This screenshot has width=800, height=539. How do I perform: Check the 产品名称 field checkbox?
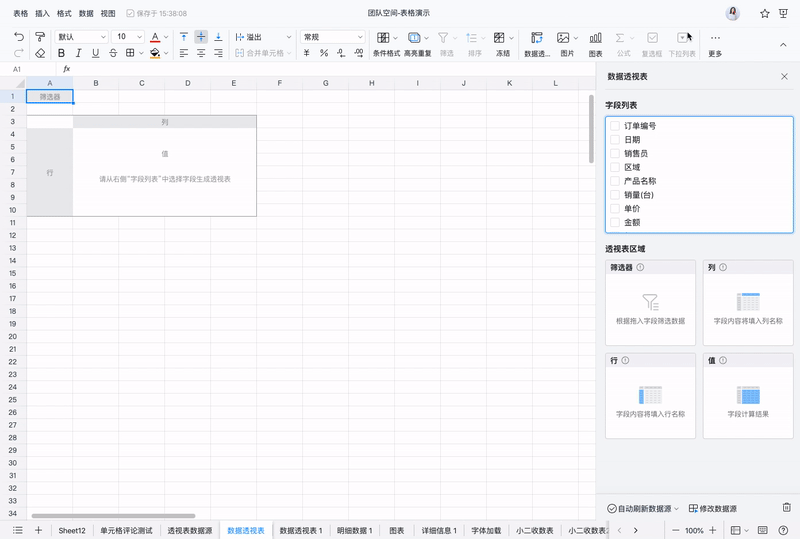click(615, 181)
